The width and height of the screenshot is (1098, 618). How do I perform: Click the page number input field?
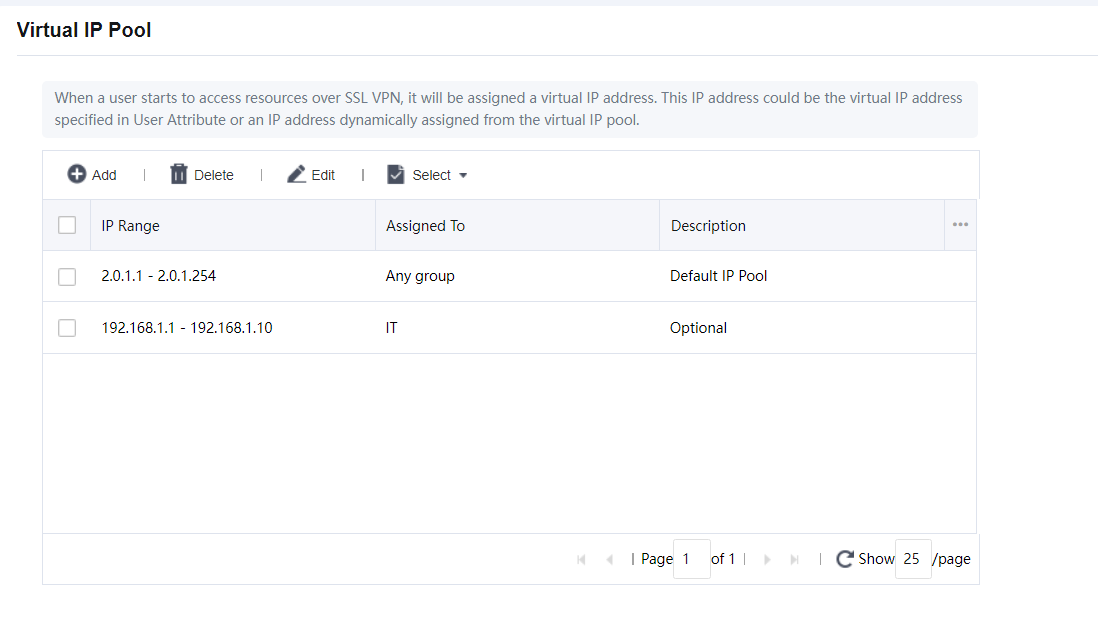coord(692,559)
